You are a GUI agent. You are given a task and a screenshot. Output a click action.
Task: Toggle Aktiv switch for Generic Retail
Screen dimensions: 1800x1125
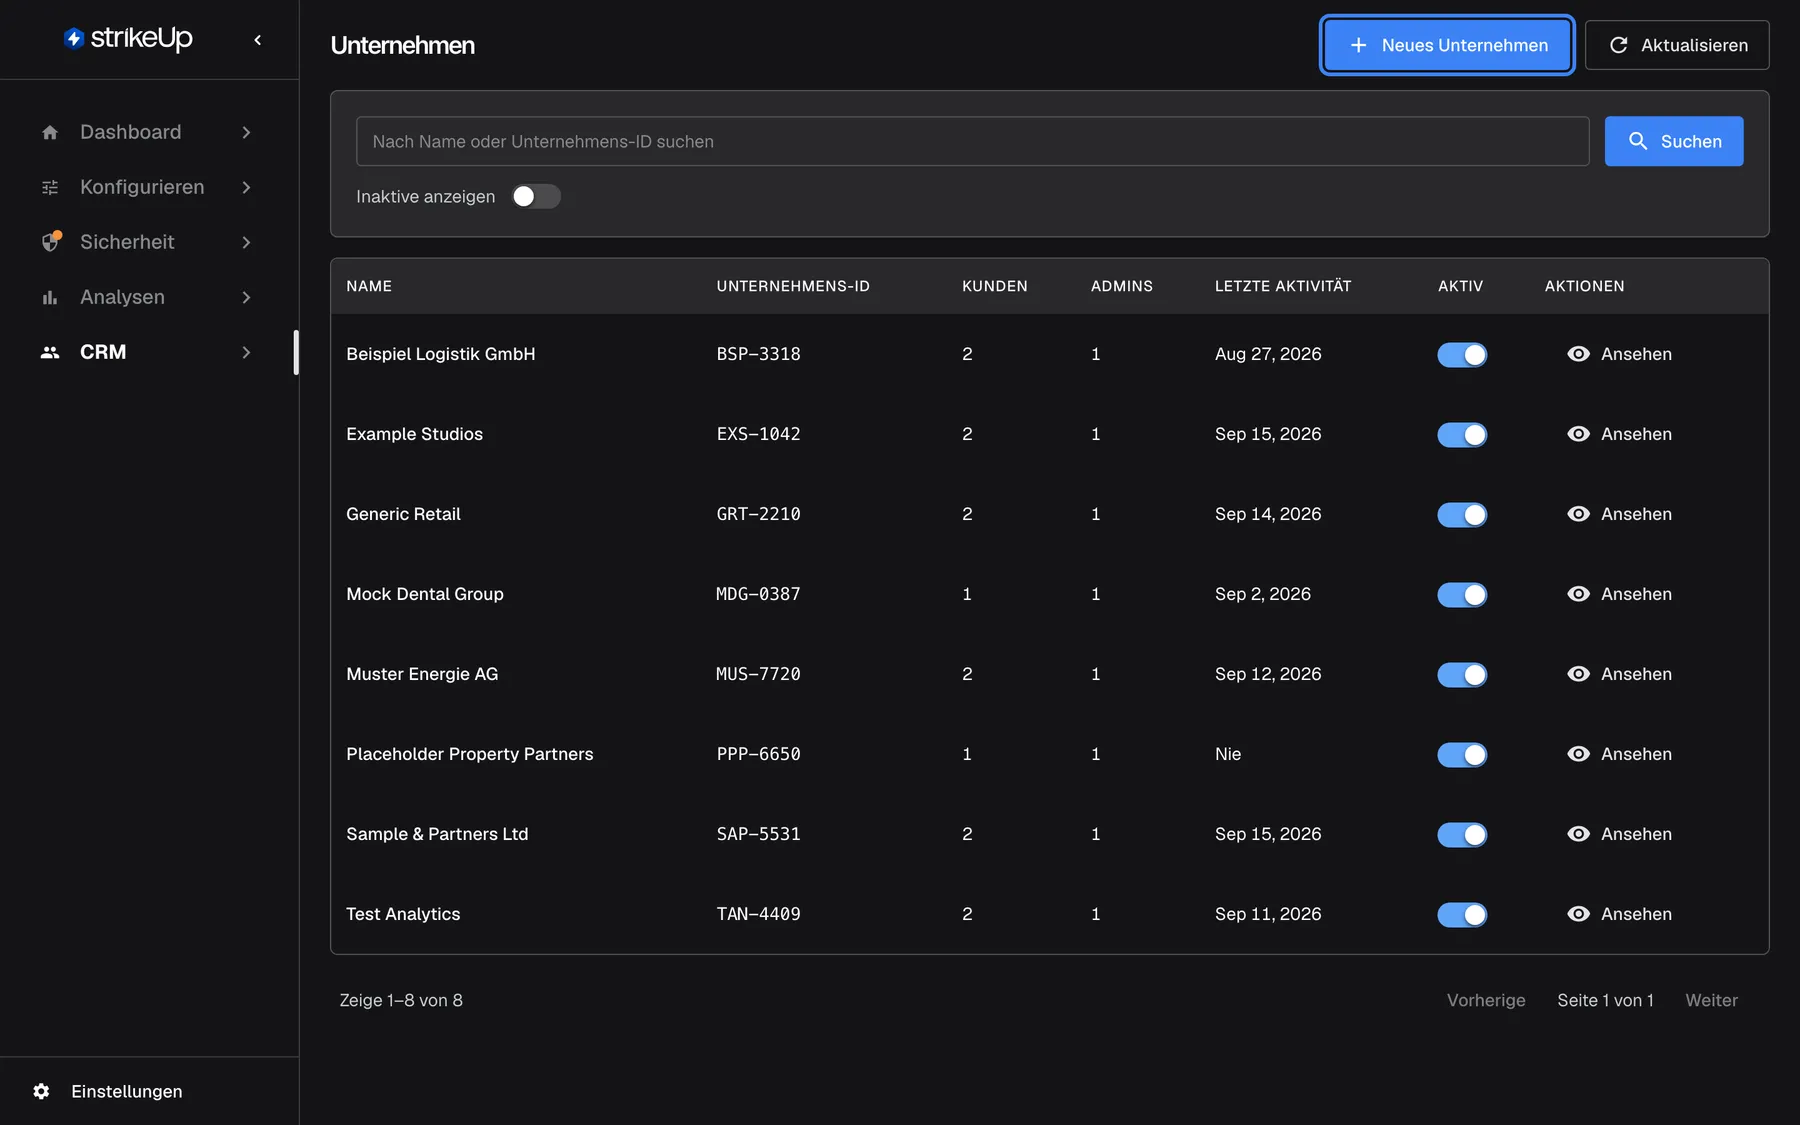[x=1462, y=514]
